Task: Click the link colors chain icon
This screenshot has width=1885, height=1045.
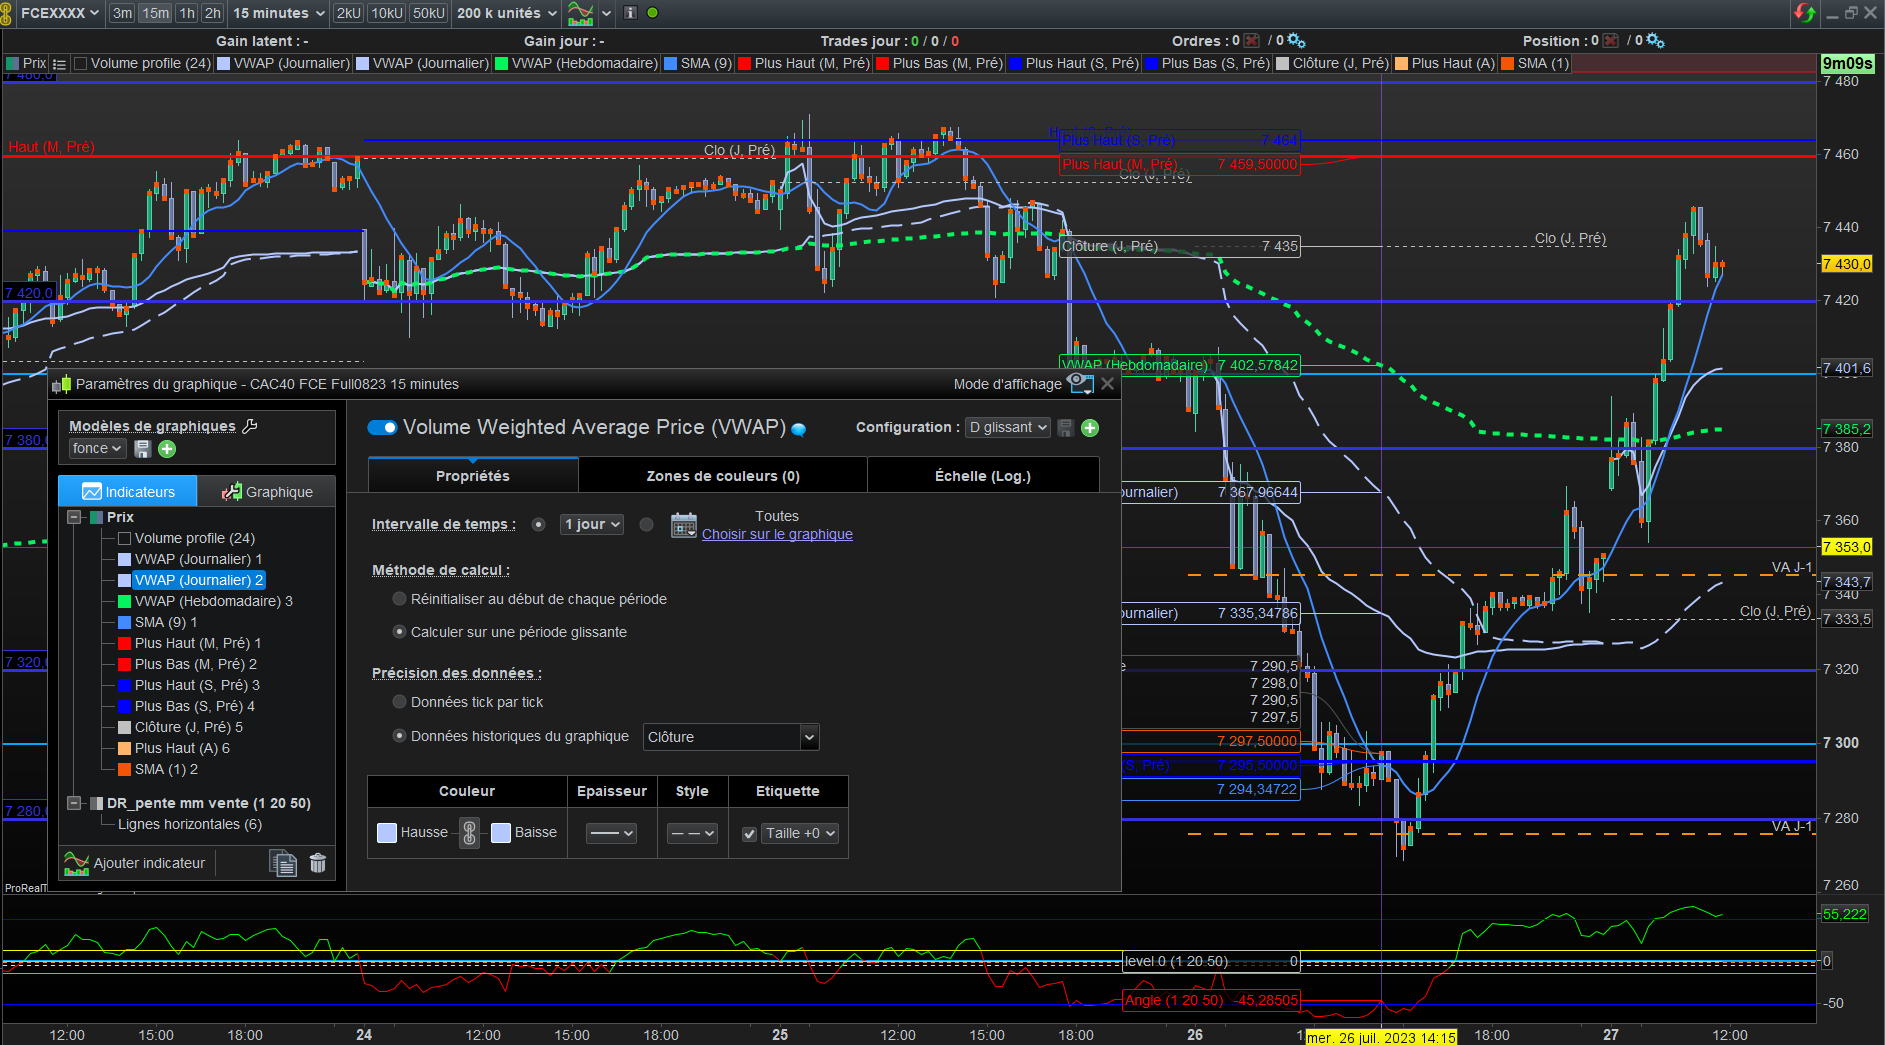Action: click(x=469, y=832)
